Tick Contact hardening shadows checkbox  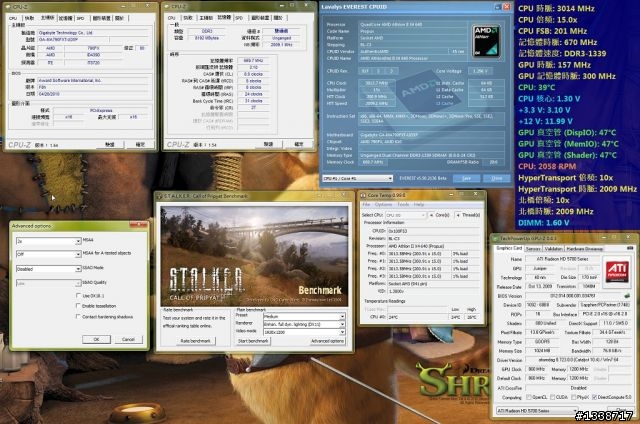point(78,316)
